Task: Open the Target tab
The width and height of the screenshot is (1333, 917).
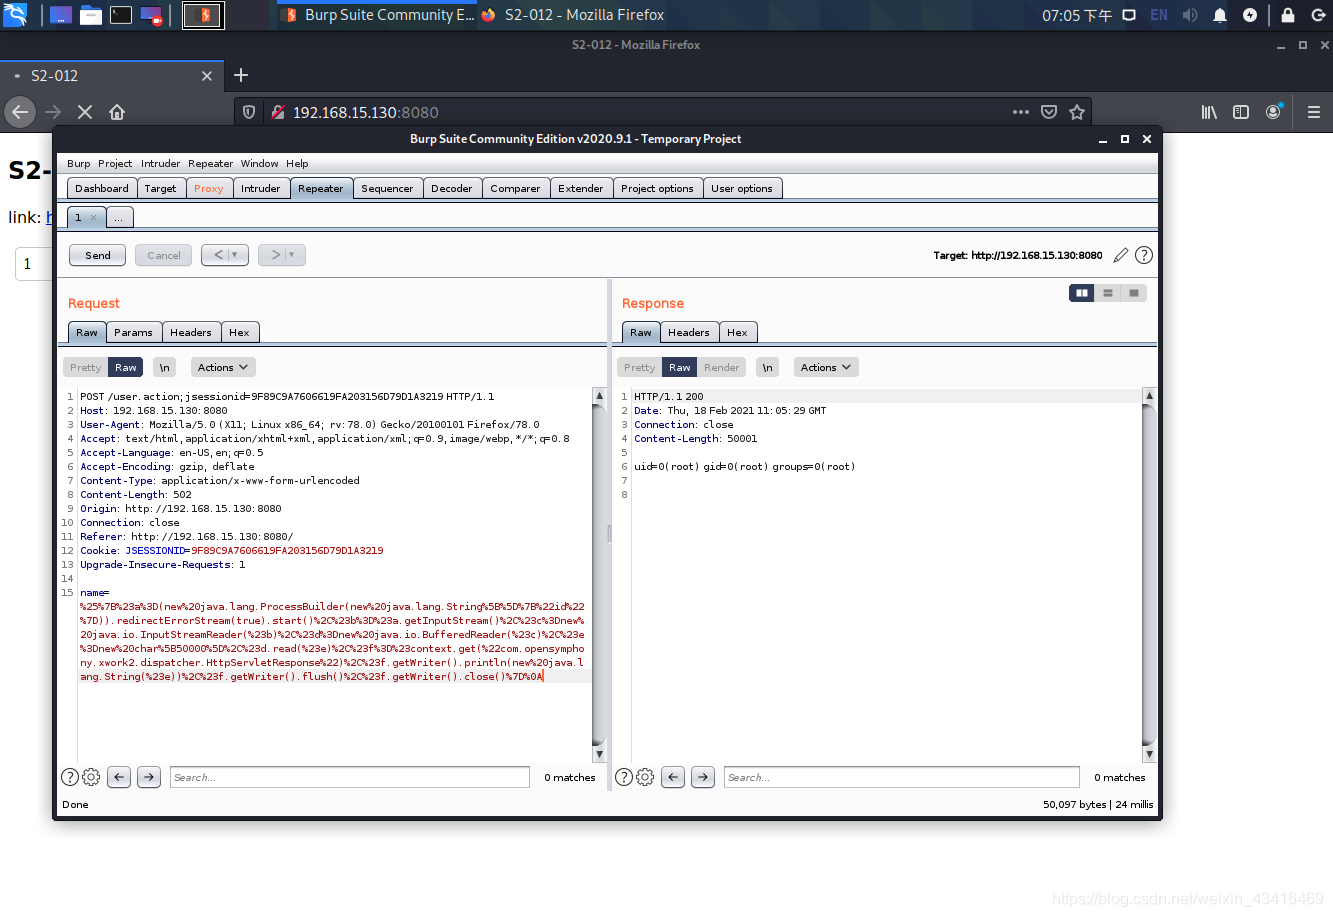Action: (160, 188)
